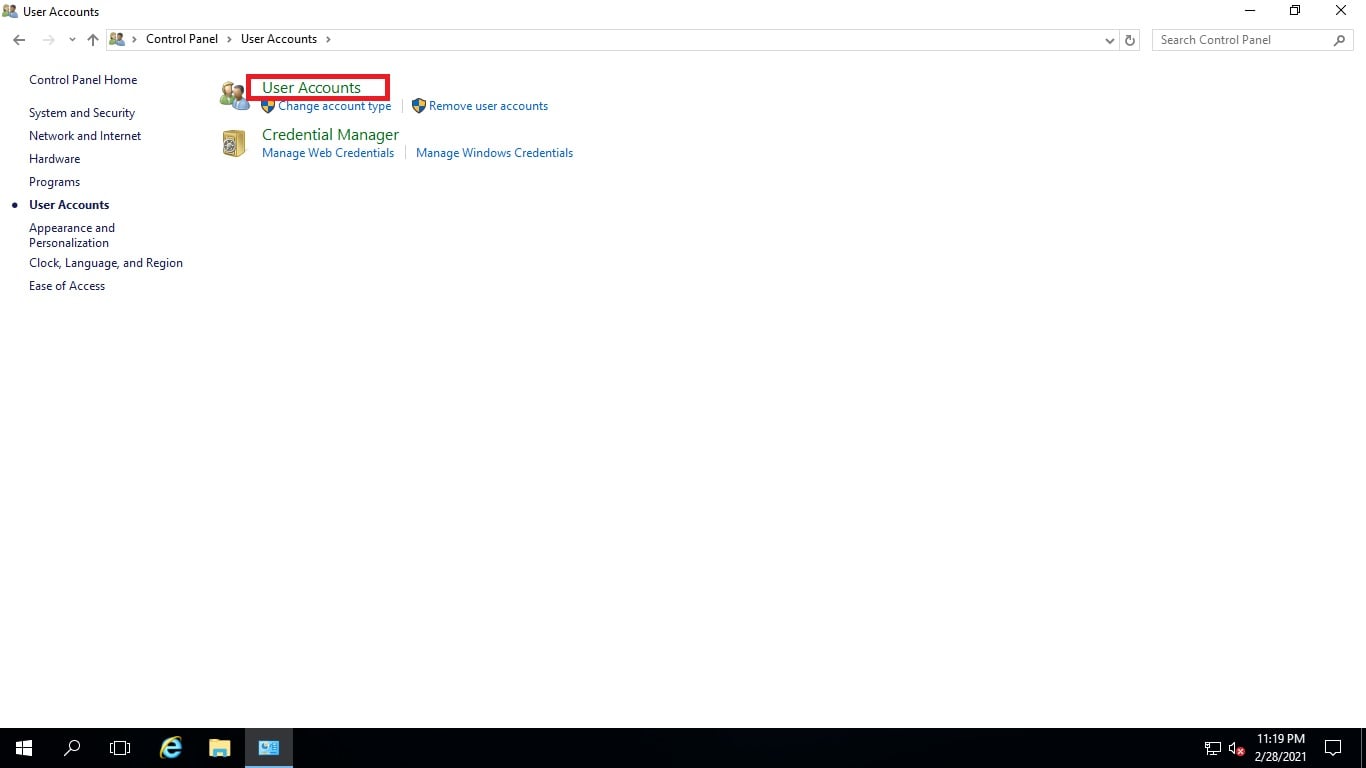
Task: Expand the chevron after Control Panel breadcrumb
Action: pyautogui.click(x=229, y=39)
